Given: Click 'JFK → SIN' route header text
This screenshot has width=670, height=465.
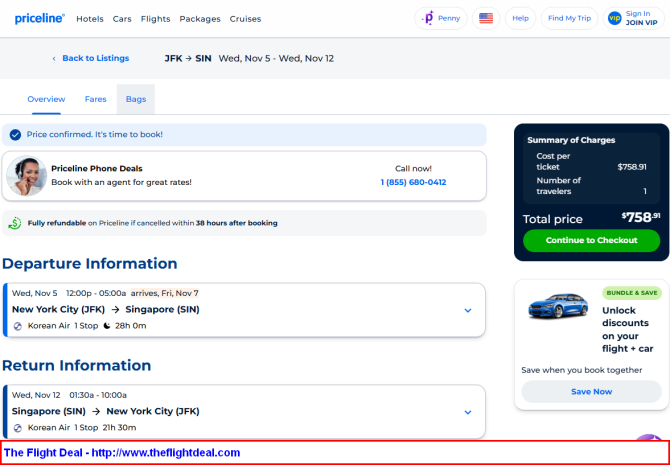Looking at the screenshot, I should pyautogui.click(x=188, y=58).
